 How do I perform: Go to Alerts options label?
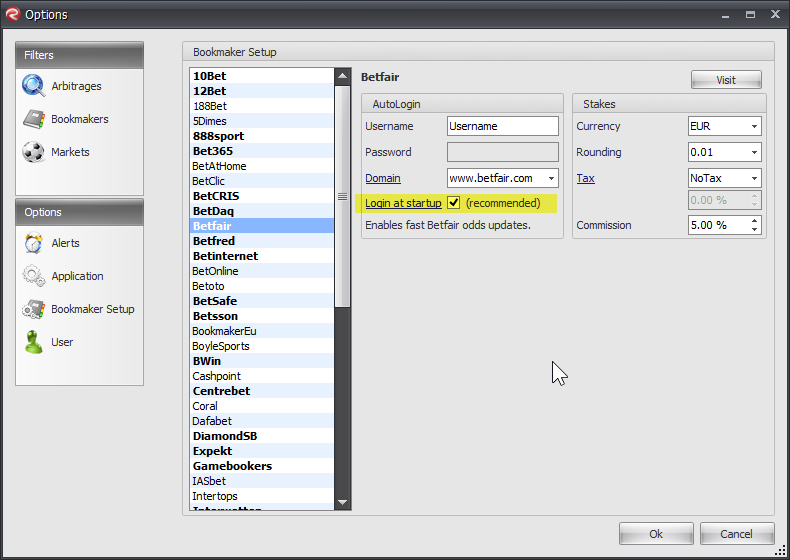(x=65, y=243)
